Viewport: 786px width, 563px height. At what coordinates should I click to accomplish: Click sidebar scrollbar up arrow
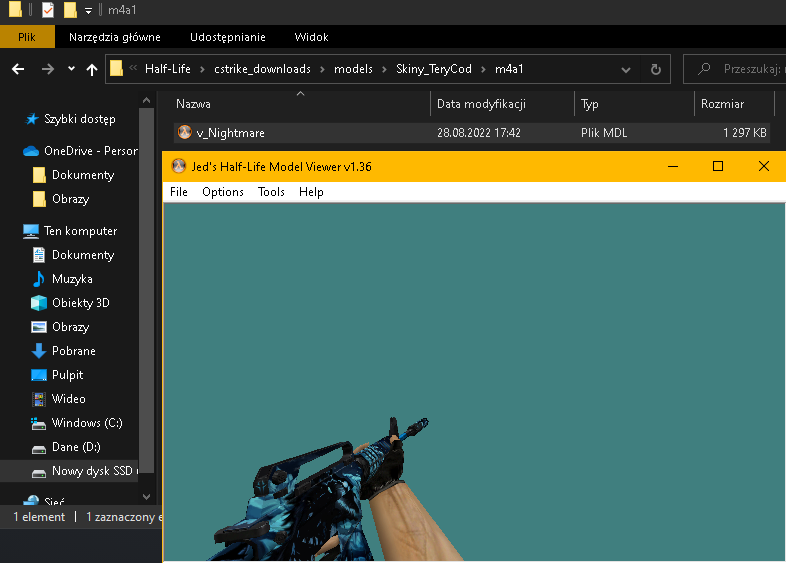146,101
